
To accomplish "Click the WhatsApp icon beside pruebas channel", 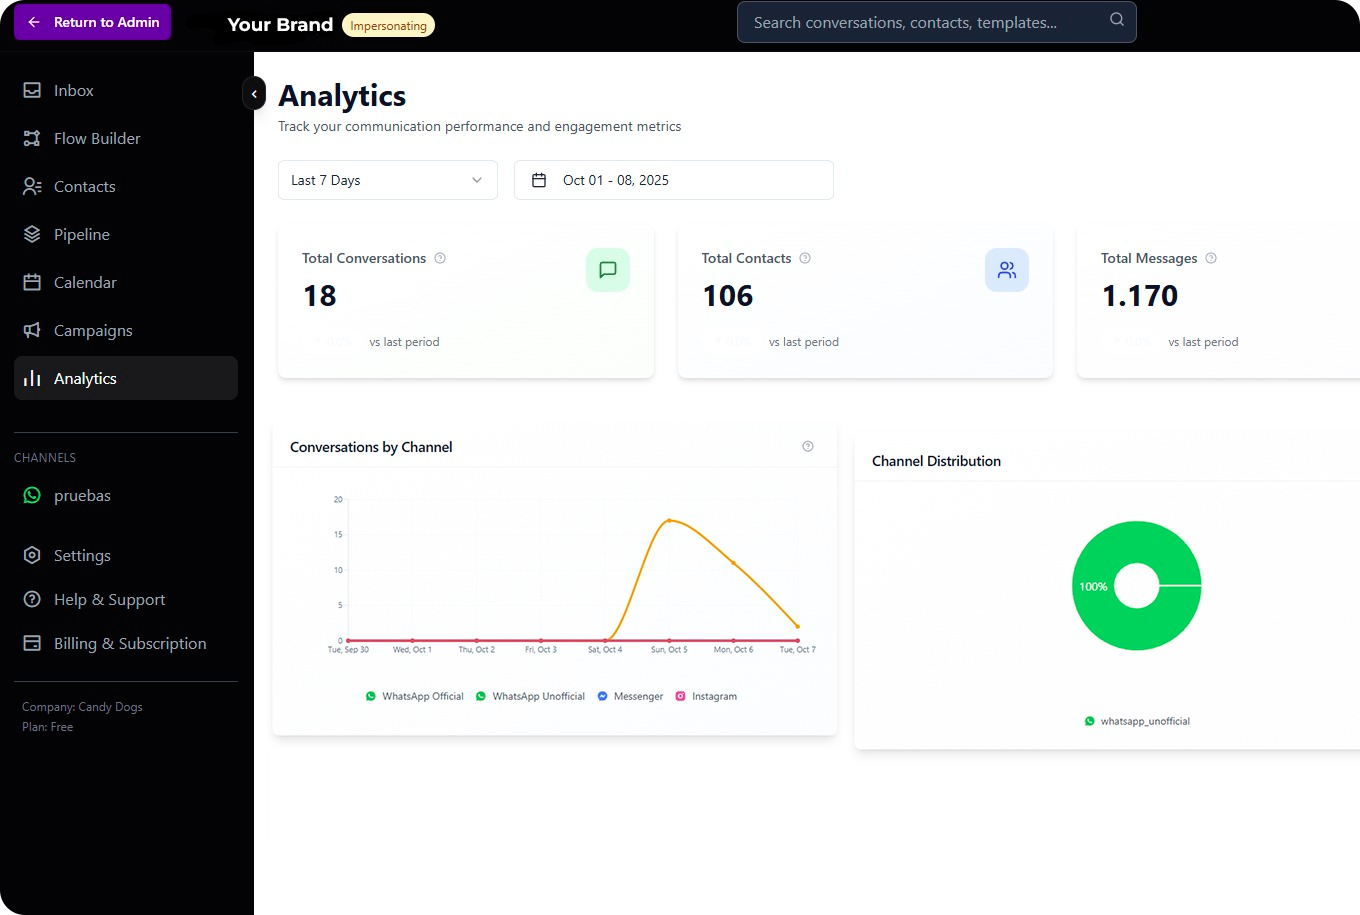I will 32,495.
